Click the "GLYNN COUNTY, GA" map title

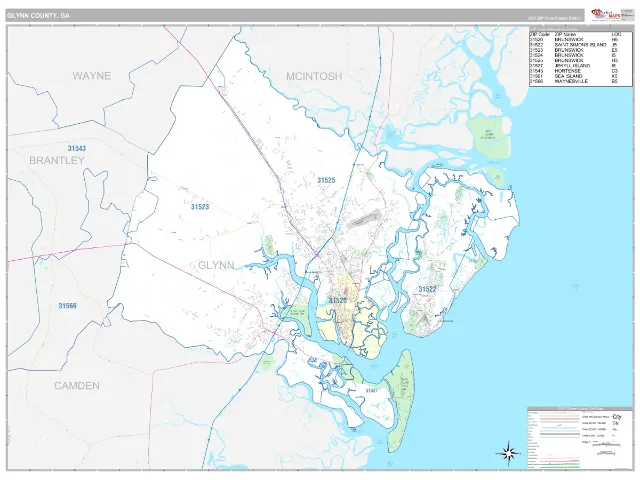38,16
